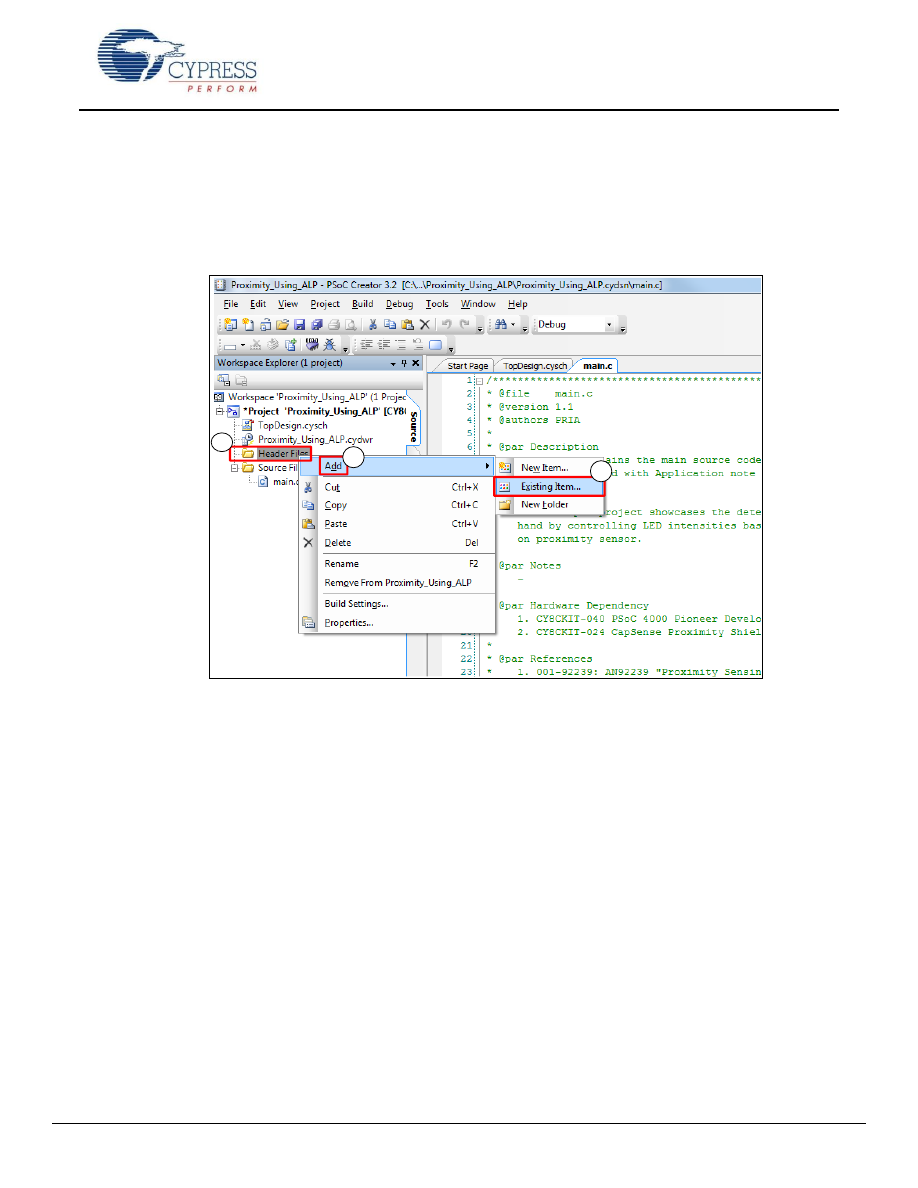
Task: Pin the Workspace Explorer panel
Action: (x=404, y=363)
